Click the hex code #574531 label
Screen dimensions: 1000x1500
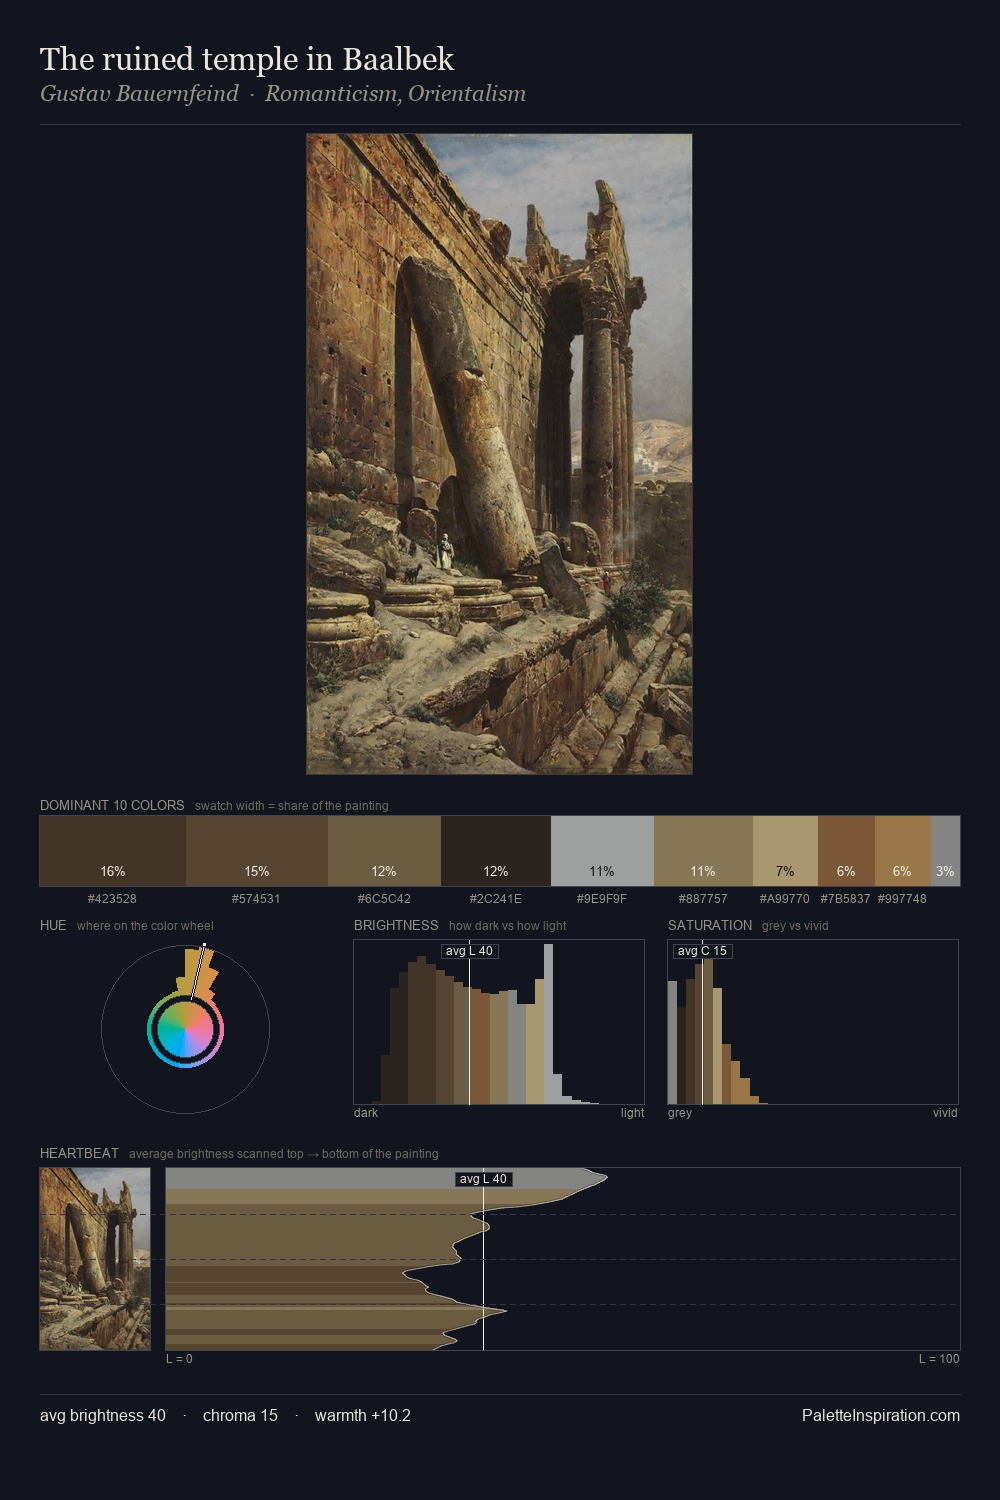click(x=256, y=899)
